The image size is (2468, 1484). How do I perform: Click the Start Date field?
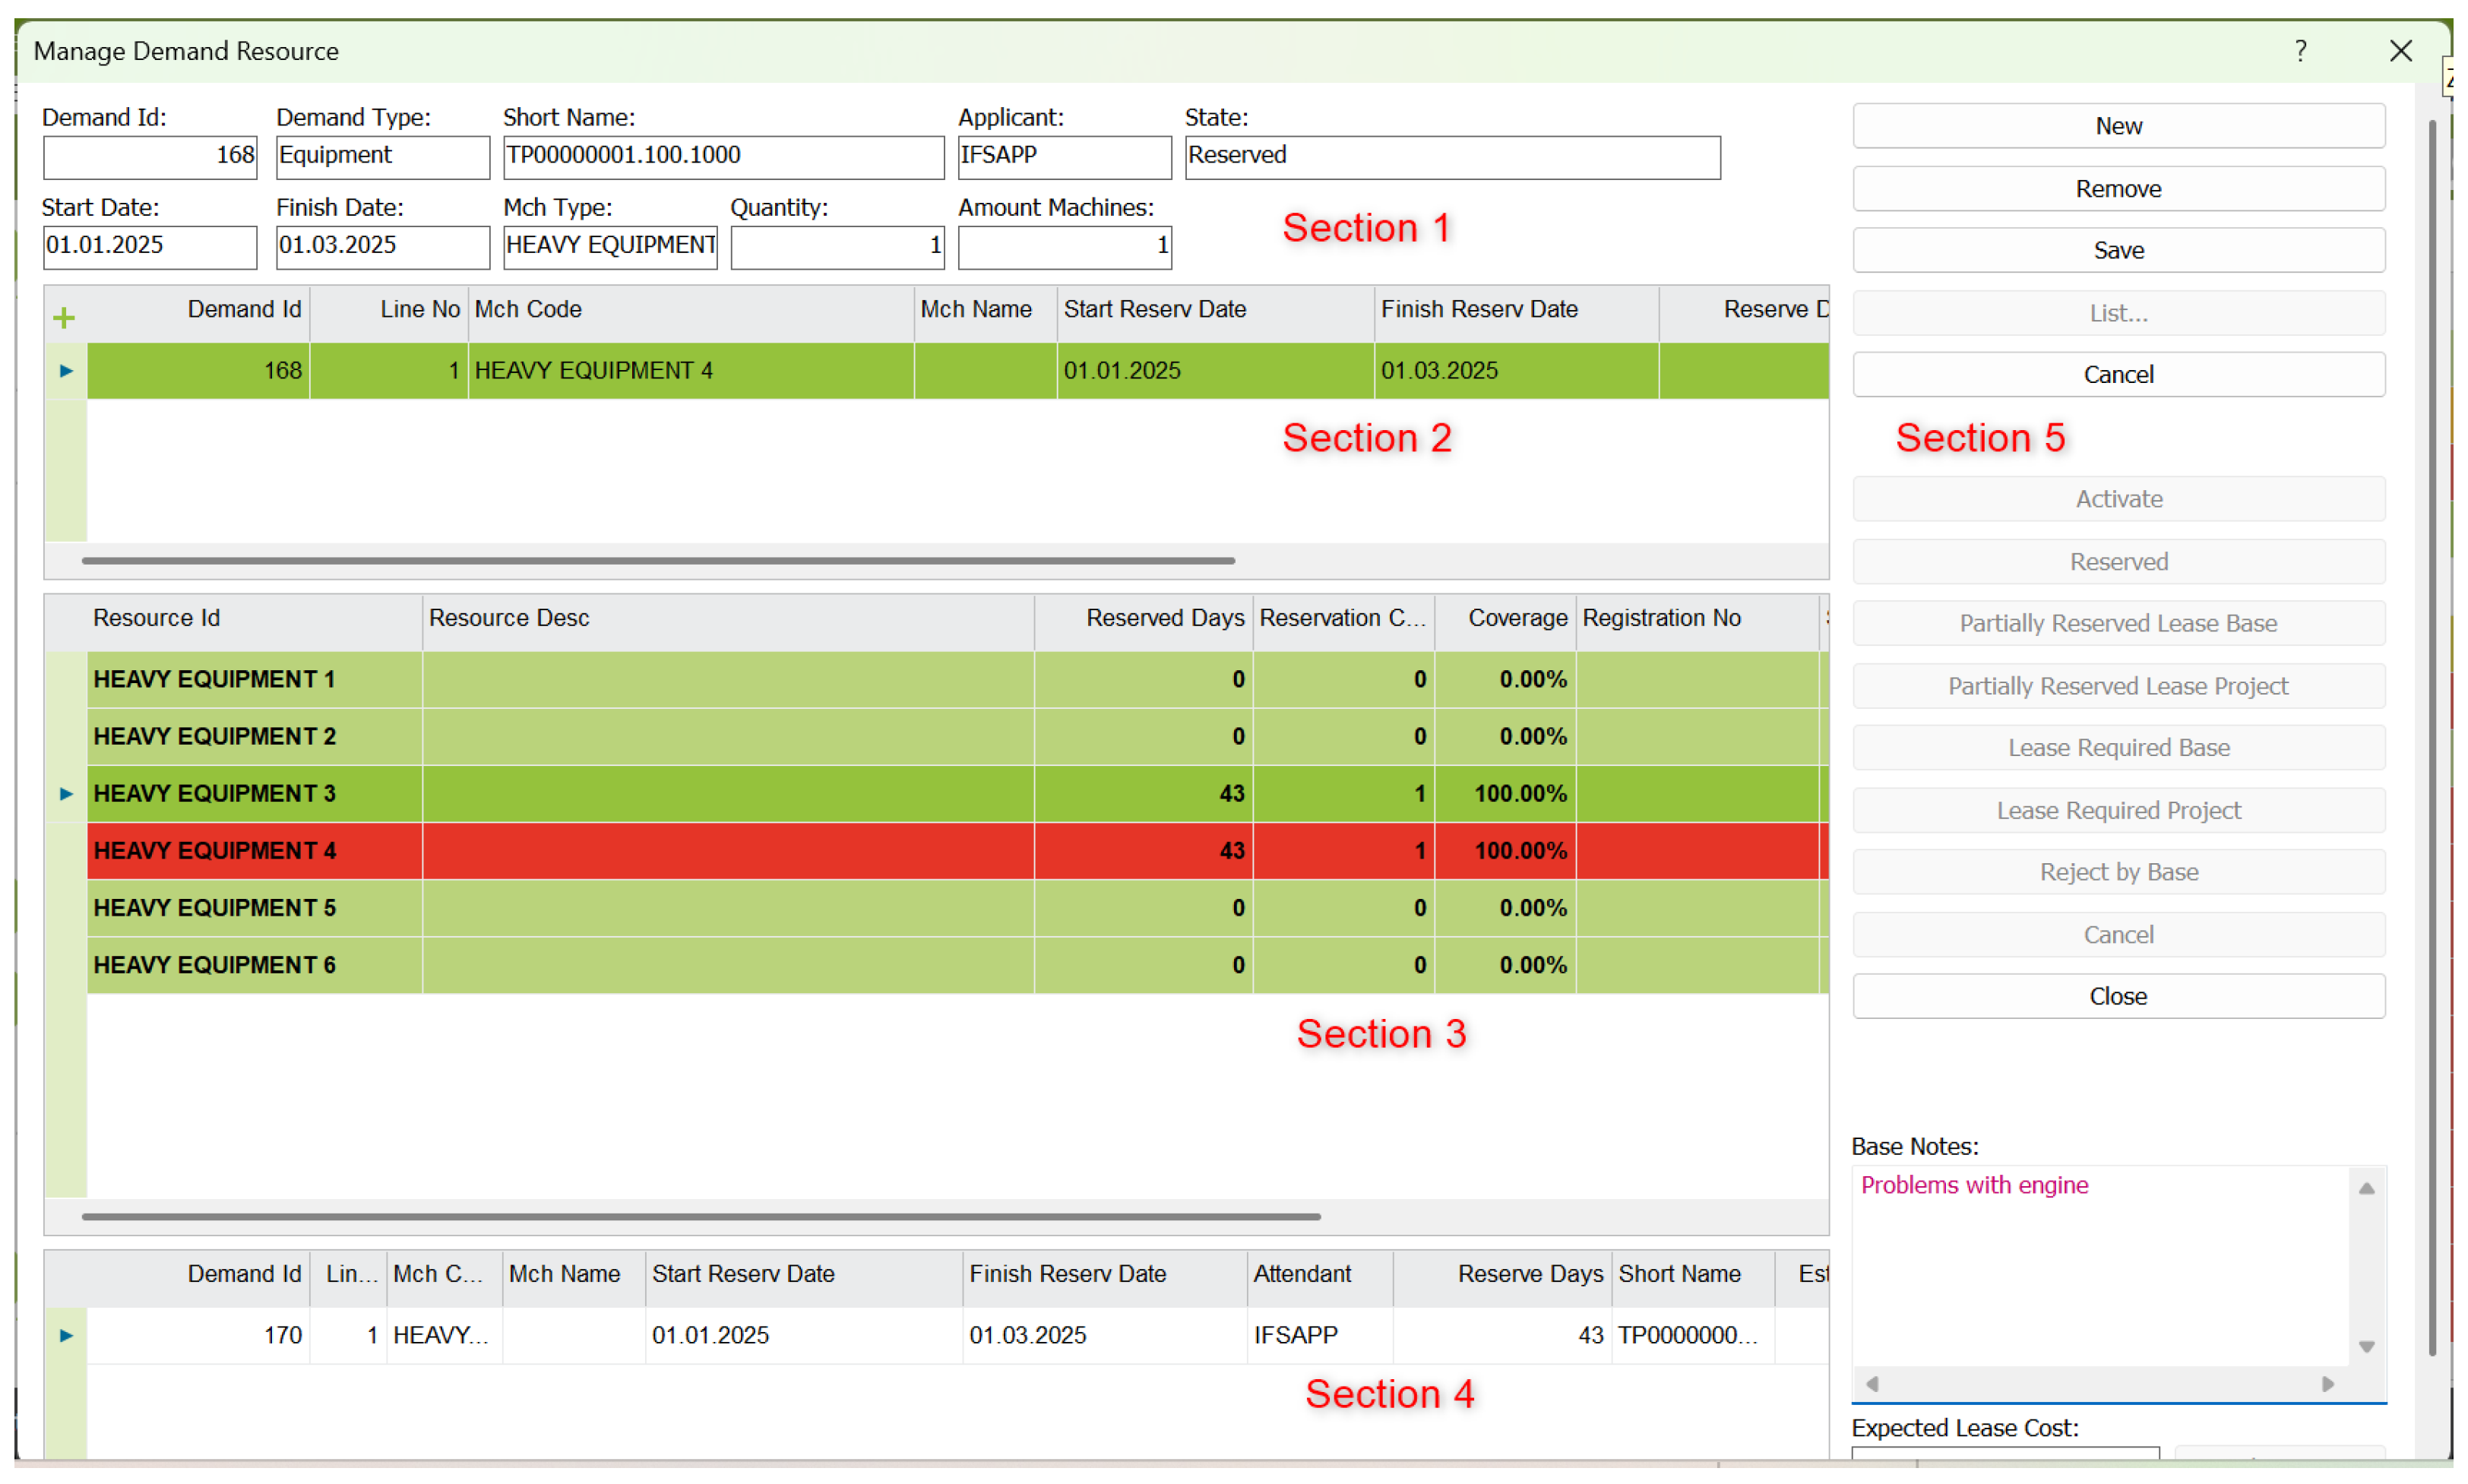[150, 247]
